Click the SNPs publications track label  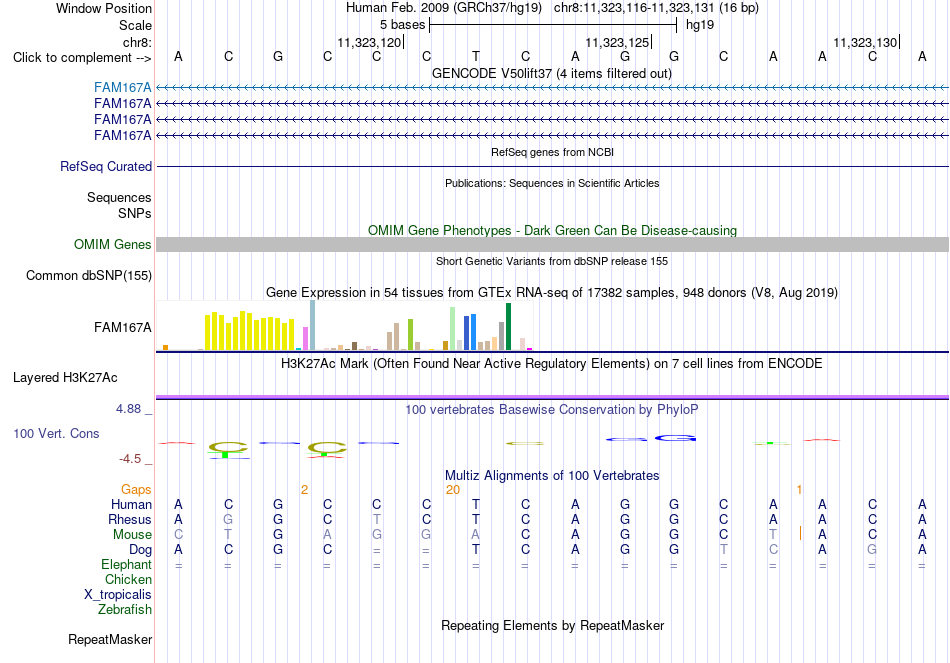(135, 213)
